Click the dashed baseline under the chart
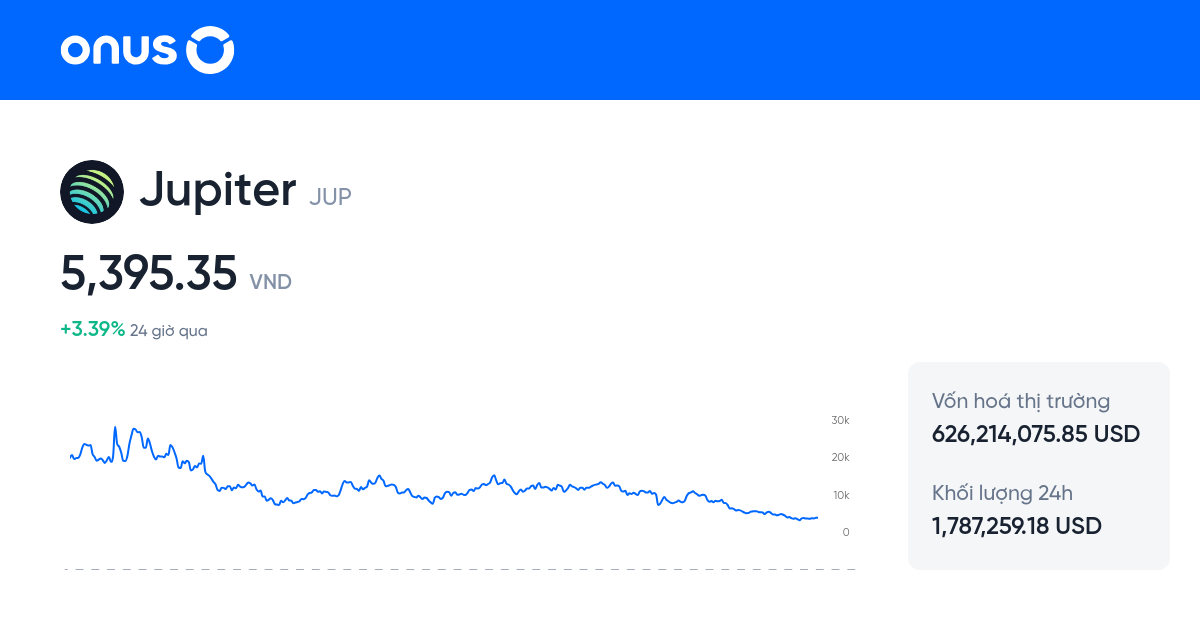The image size is (1200, 630). coord(460,569)
